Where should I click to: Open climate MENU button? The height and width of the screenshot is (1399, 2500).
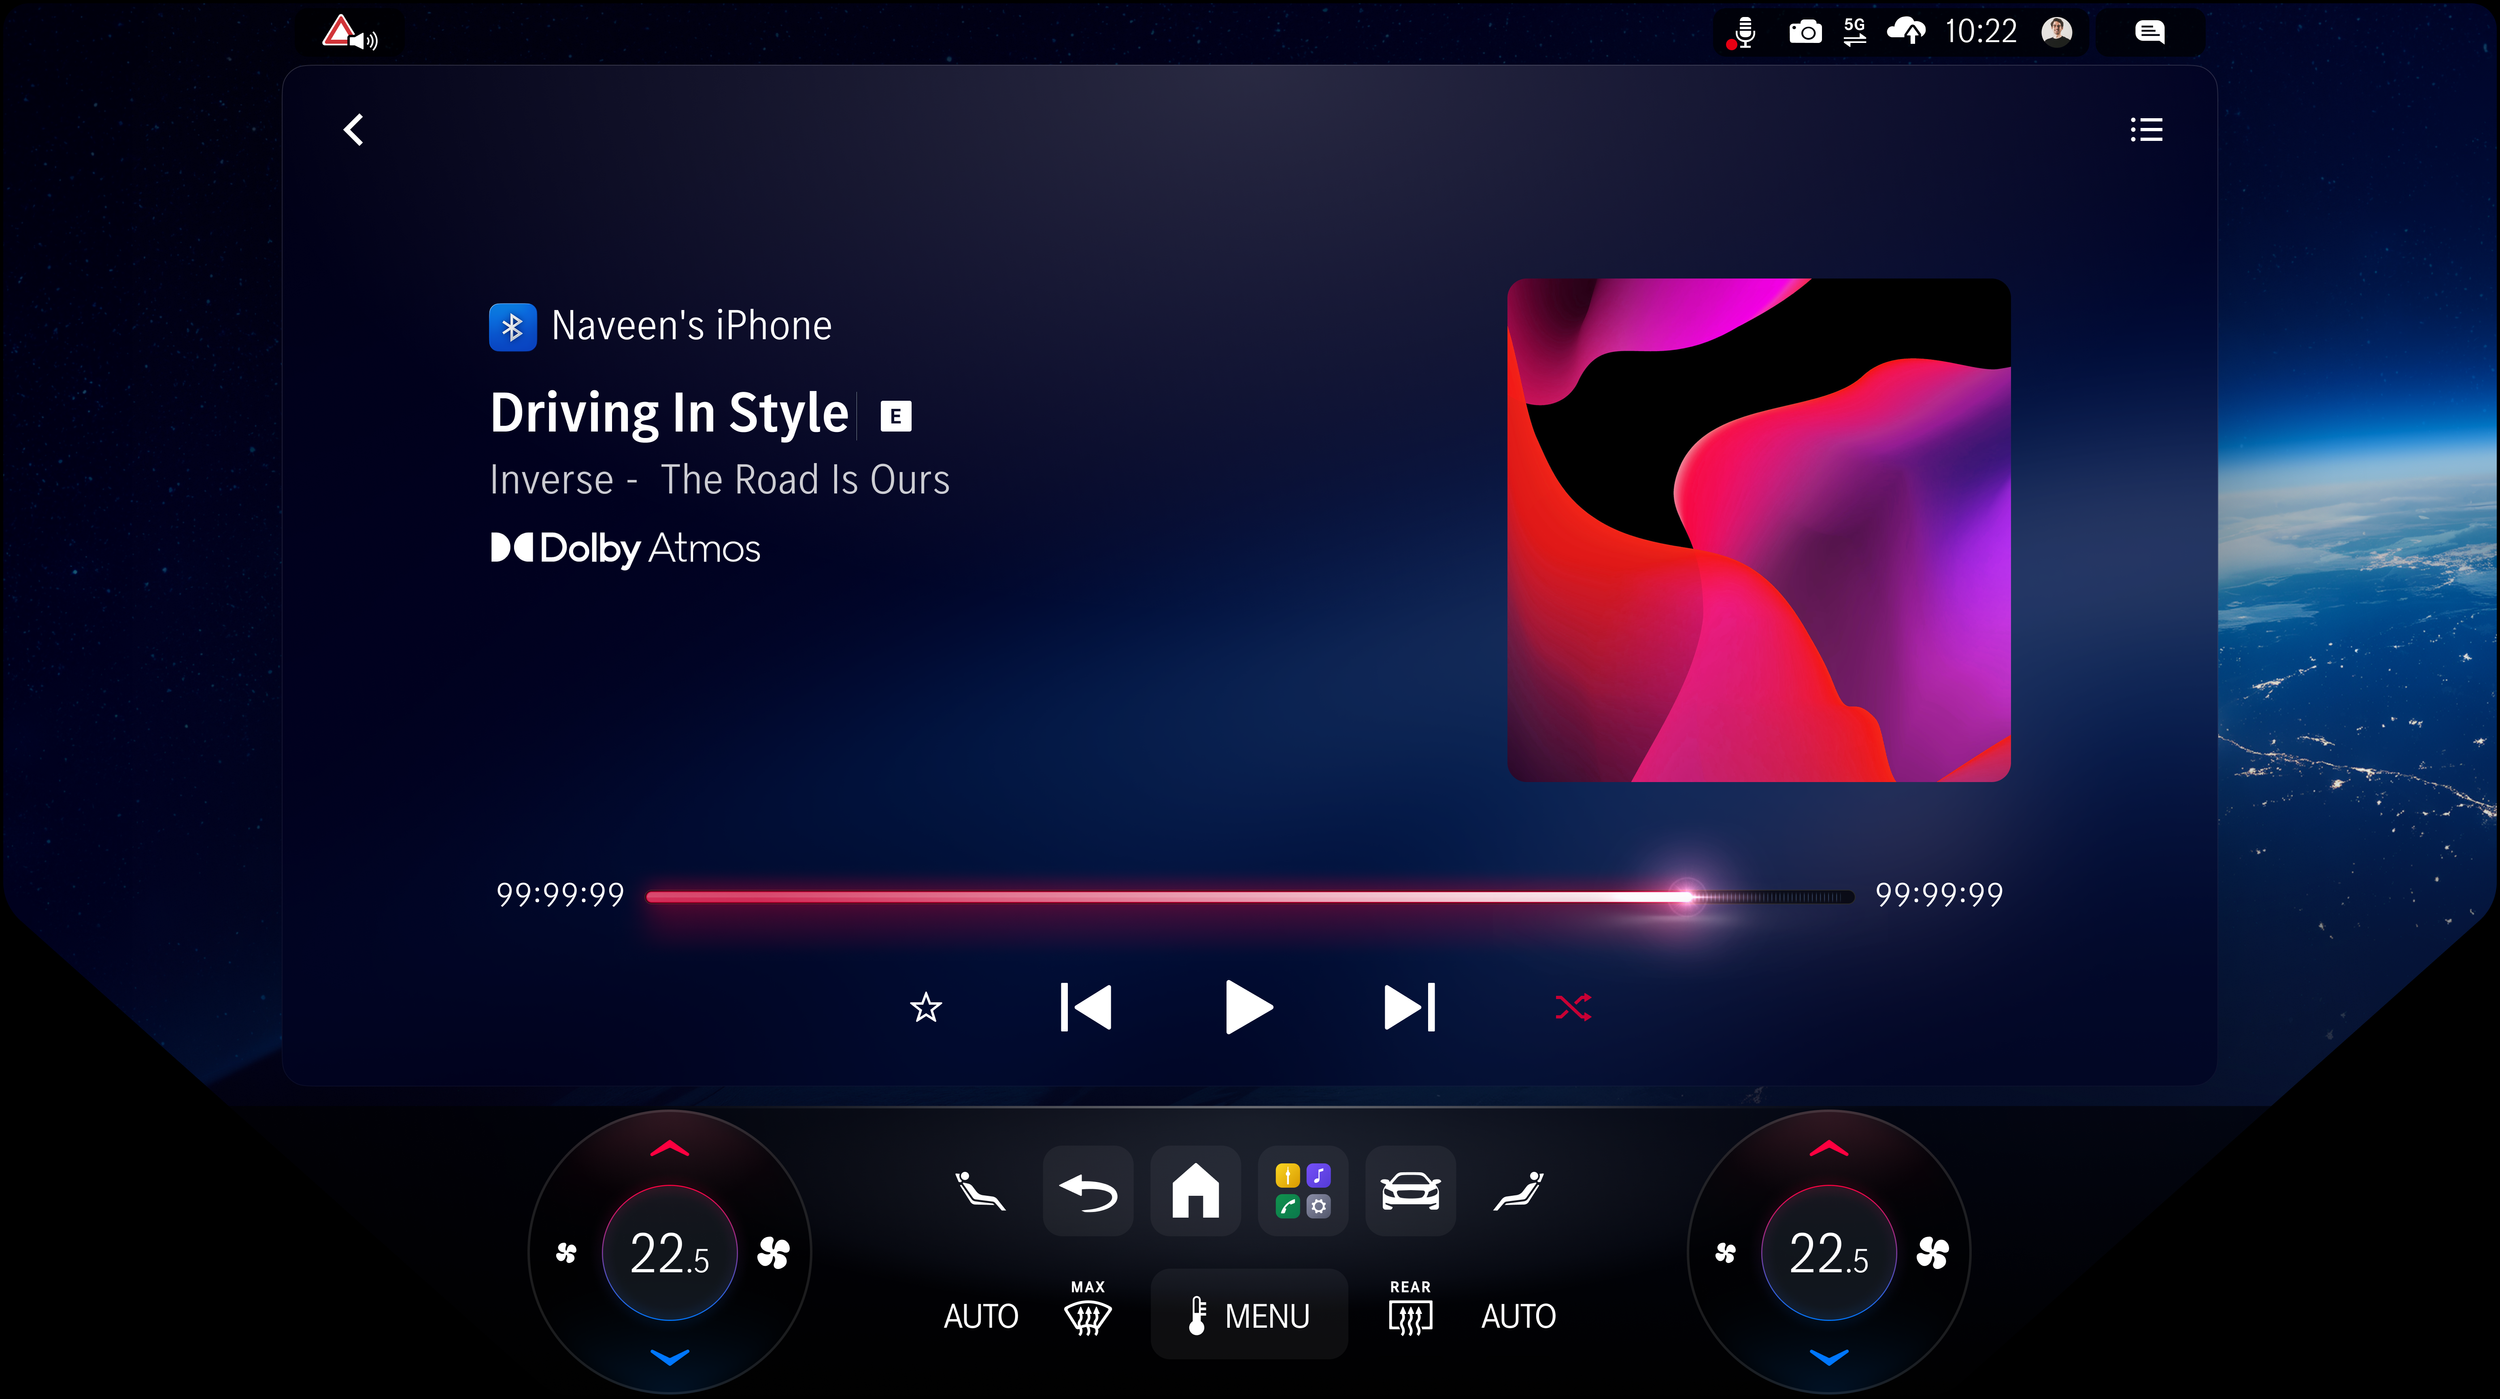coord(1249,1315)
